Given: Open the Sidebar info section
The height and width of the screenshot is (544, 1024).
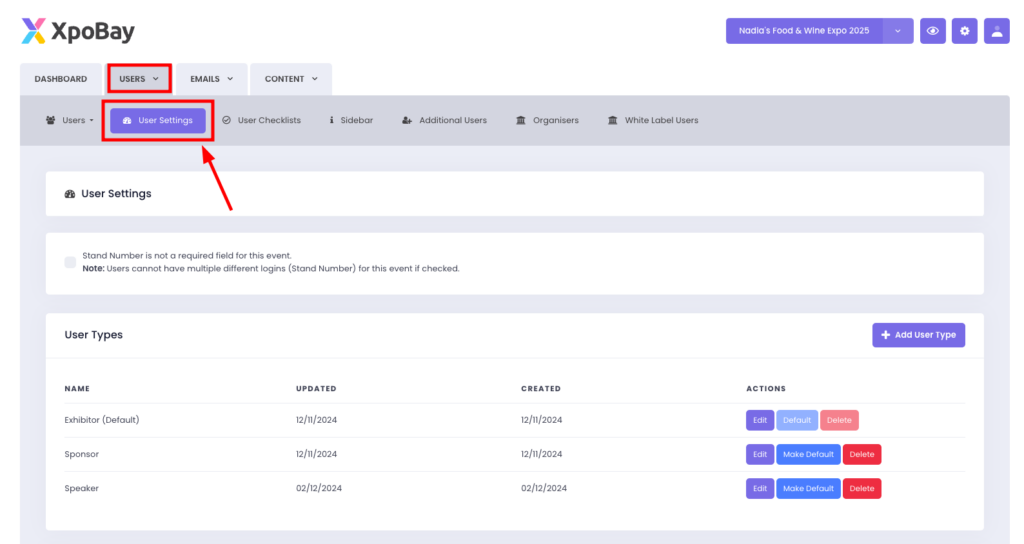Looking at the screenshot, I should click(x=351, y=120).
